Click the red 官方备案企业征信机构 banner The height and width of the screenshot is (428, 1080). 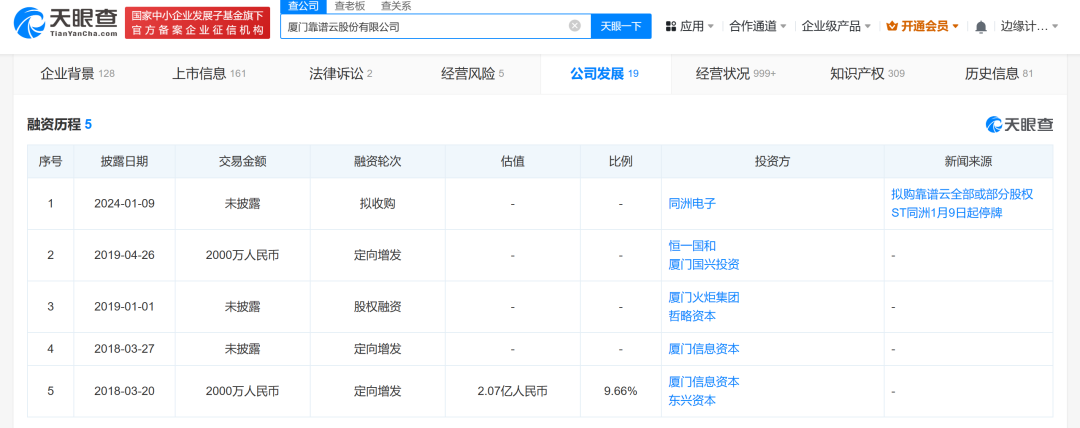click(x=198, y=23)
